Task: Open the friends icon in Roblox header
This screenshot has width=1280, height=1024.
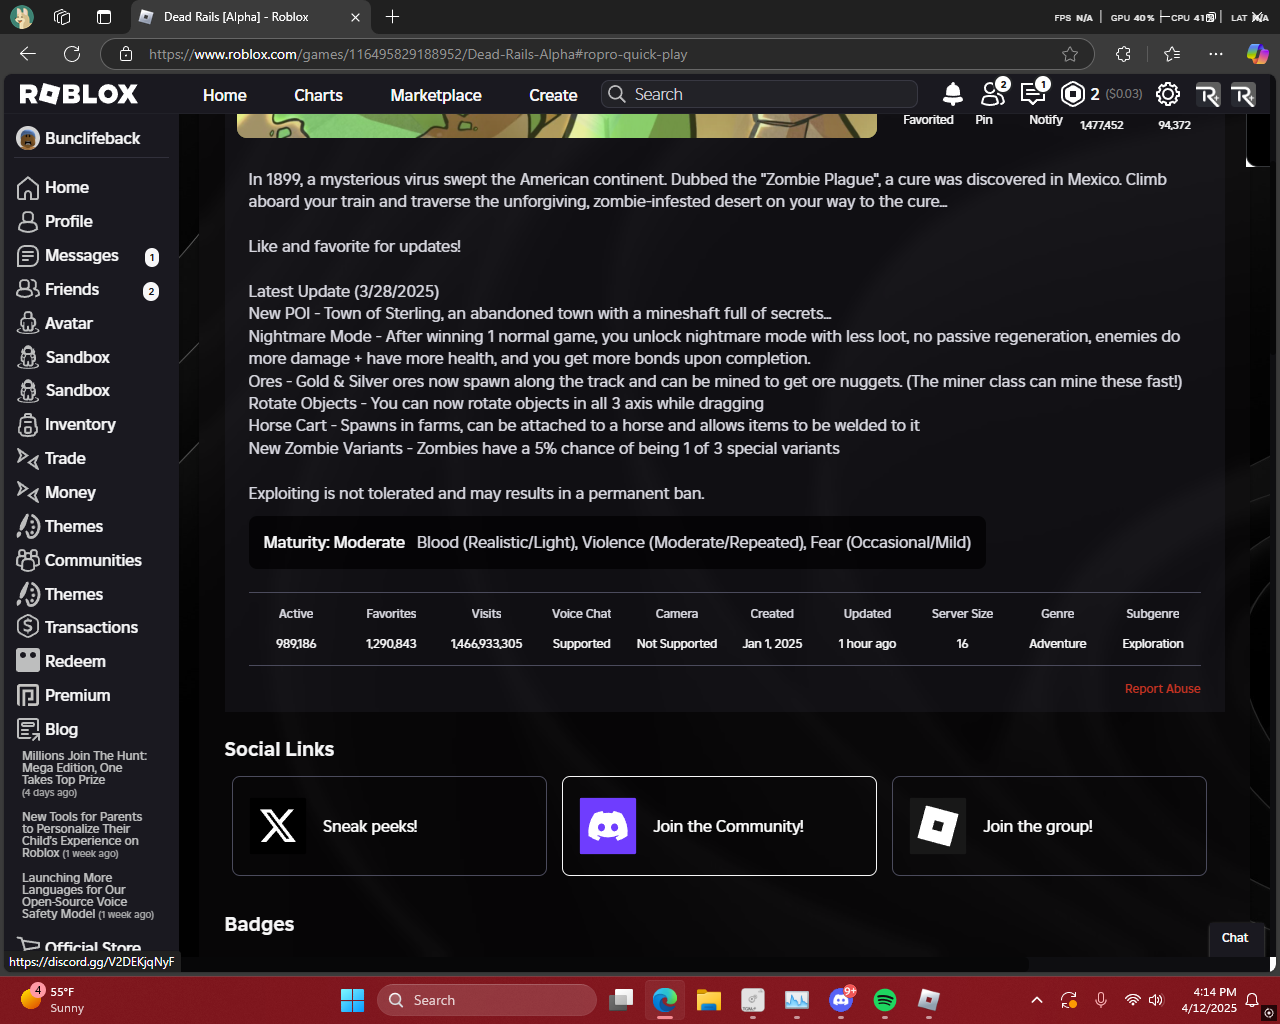Action: pos(993,94)
